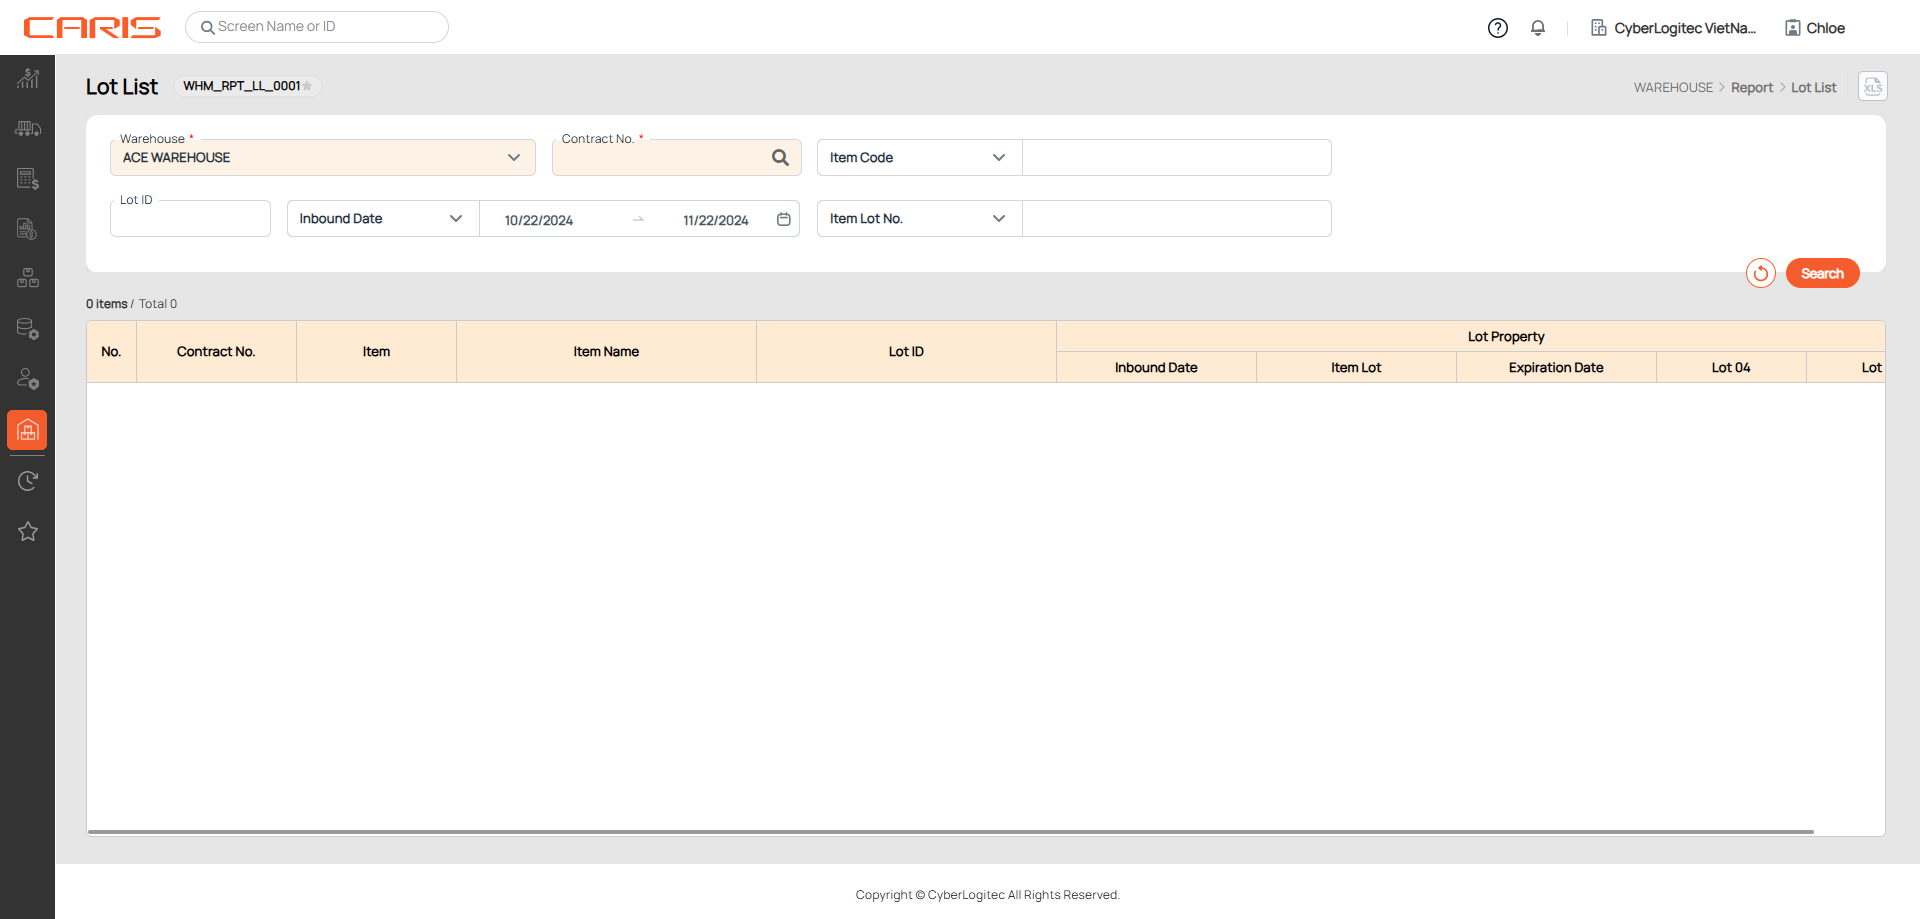This screenshot has height=919, width=1920.
Task: Click the Report breadcrumb link
Action: pos(1751,88)
